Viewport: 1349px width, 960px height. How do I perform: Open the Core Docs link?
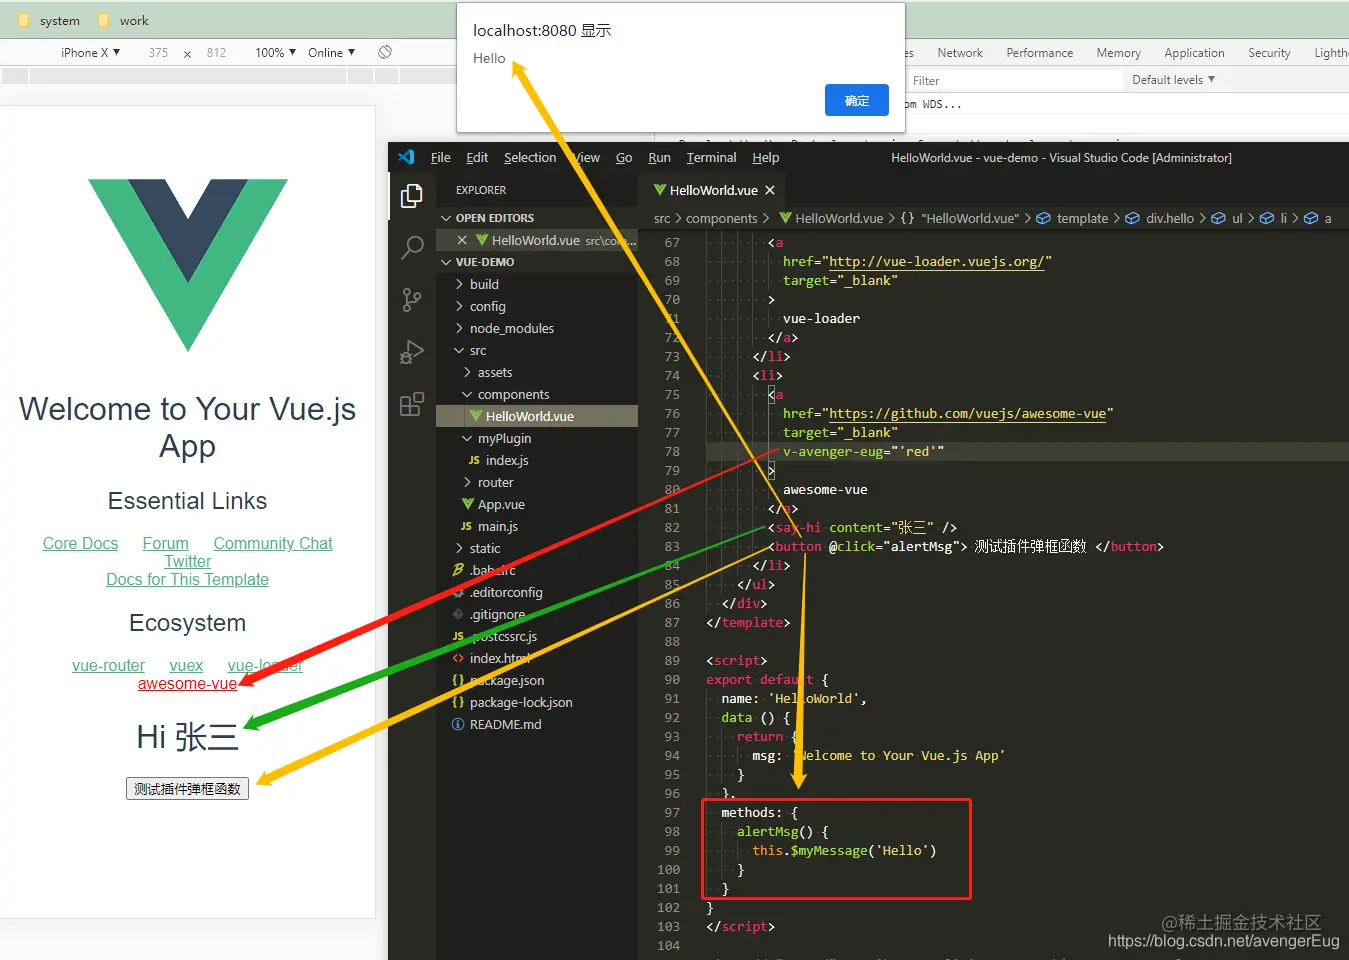pos(80,543)
